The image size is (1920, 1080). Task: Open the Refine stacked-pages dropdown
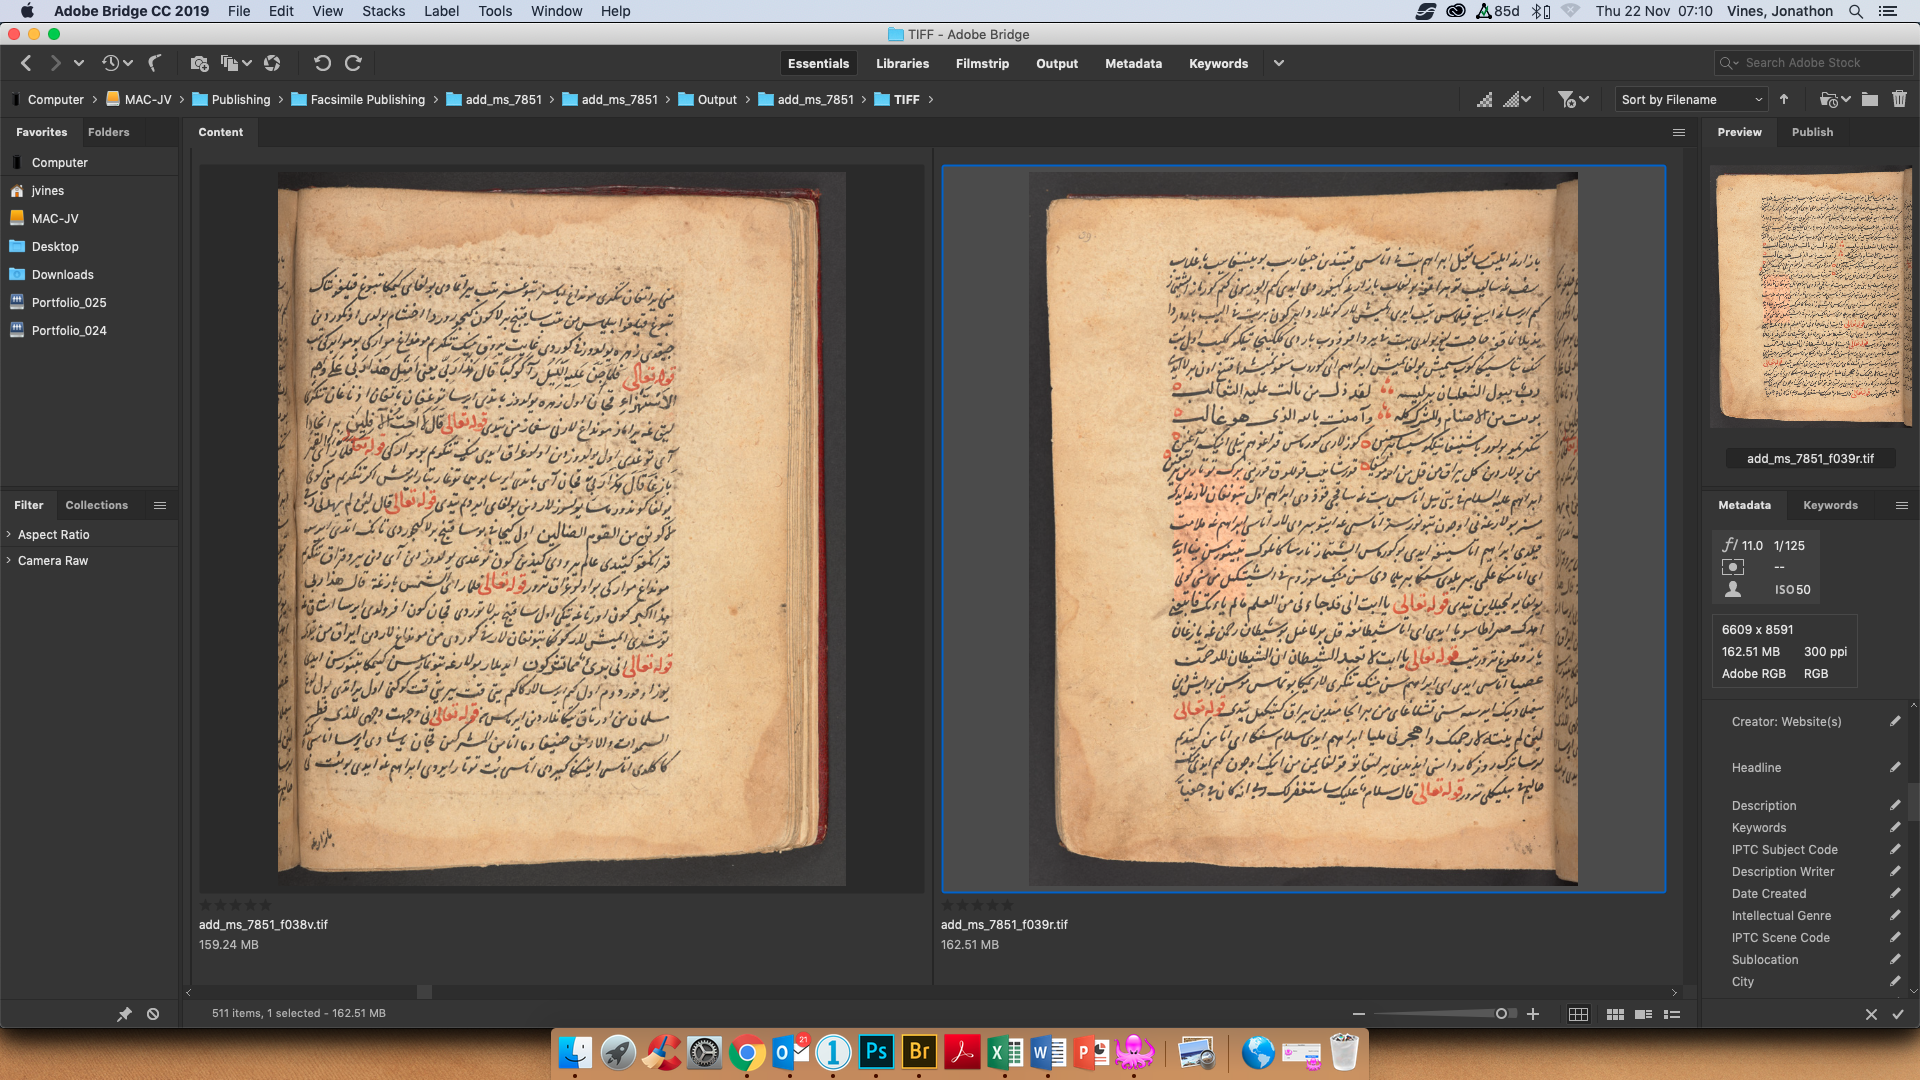(x=236, y=63)
